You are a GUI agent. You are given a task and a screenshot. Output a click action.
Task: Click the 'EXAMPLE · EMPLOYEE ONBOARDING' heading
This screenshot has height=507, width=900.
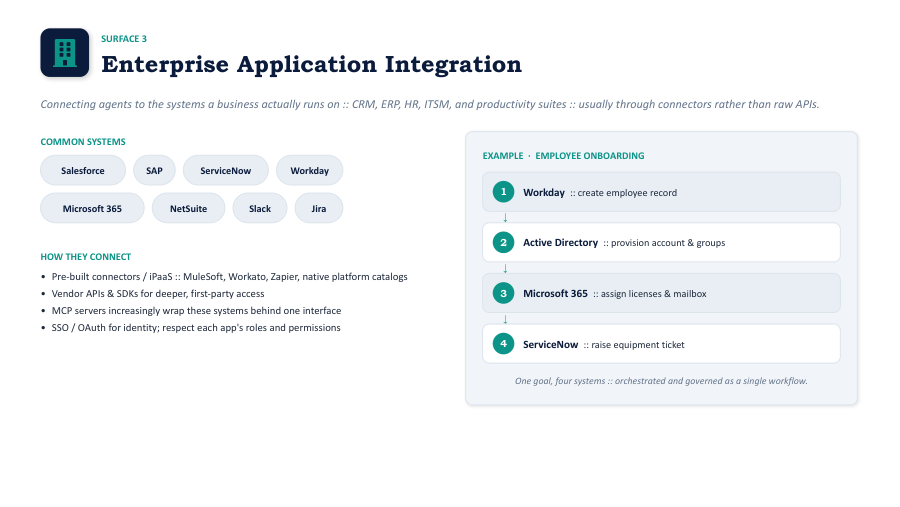coord(564,156)
